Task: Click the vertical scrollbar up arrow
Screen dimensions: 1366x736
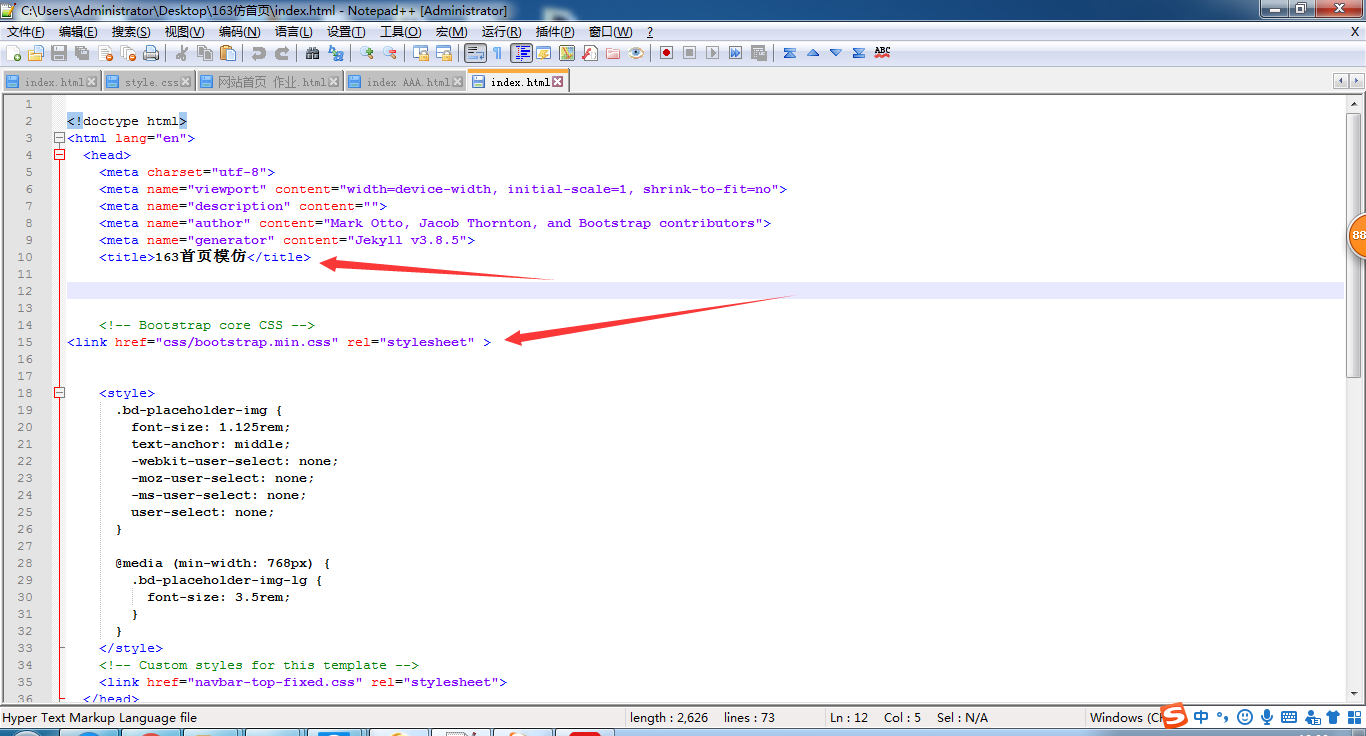Action: tap(1355, 104)
